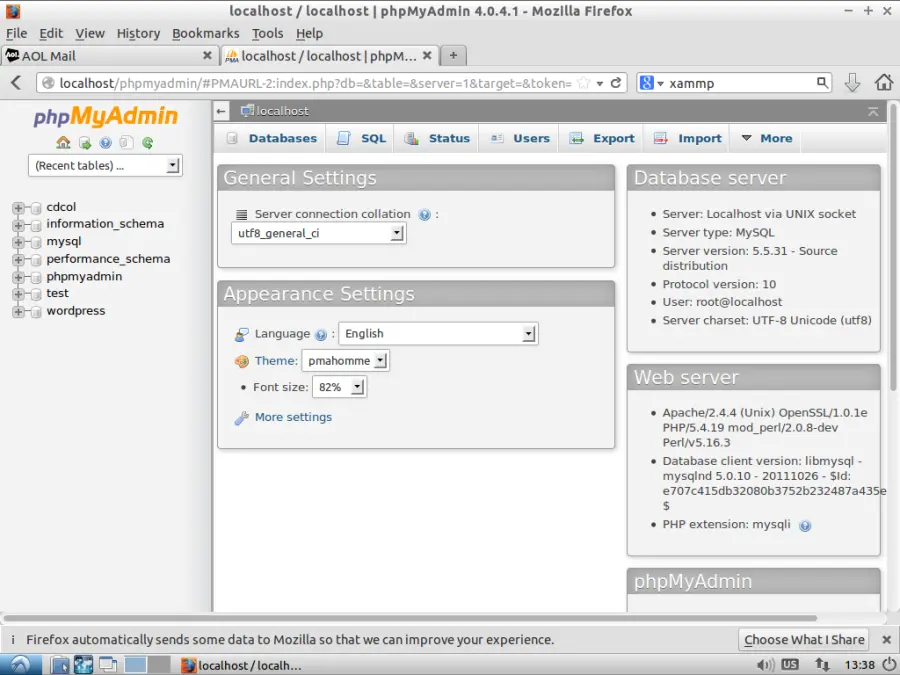
Task: Click help icon beside Server connection collation
Action: [x=425, y=215]
